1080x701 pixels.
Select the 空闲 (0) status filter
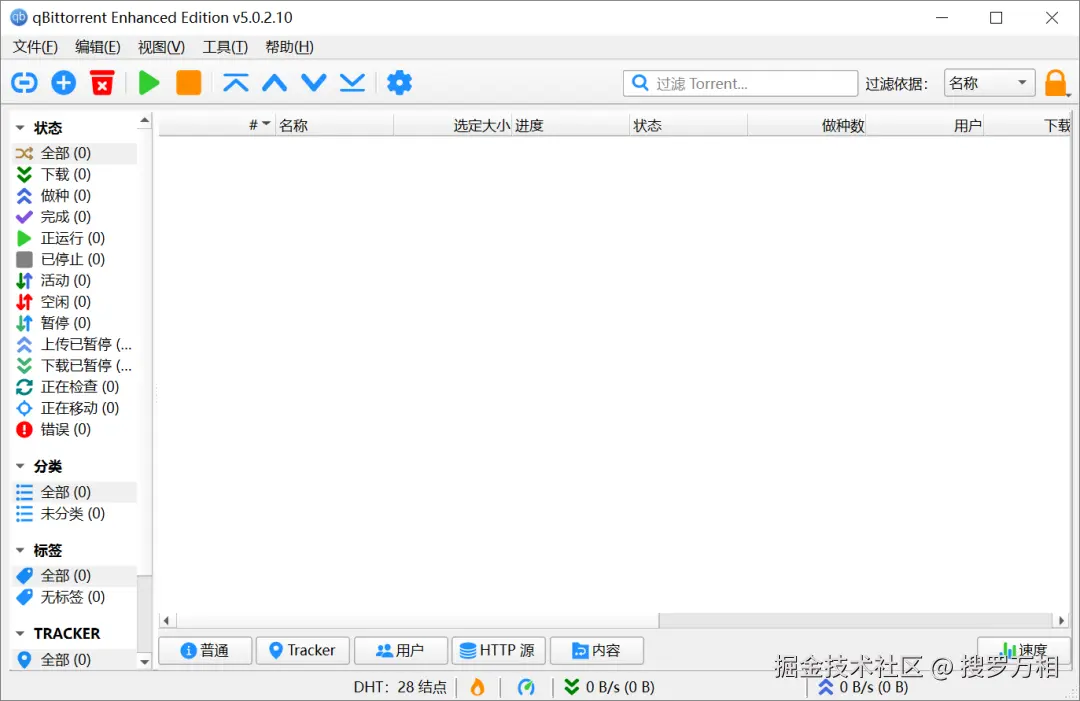click(75, 302)
